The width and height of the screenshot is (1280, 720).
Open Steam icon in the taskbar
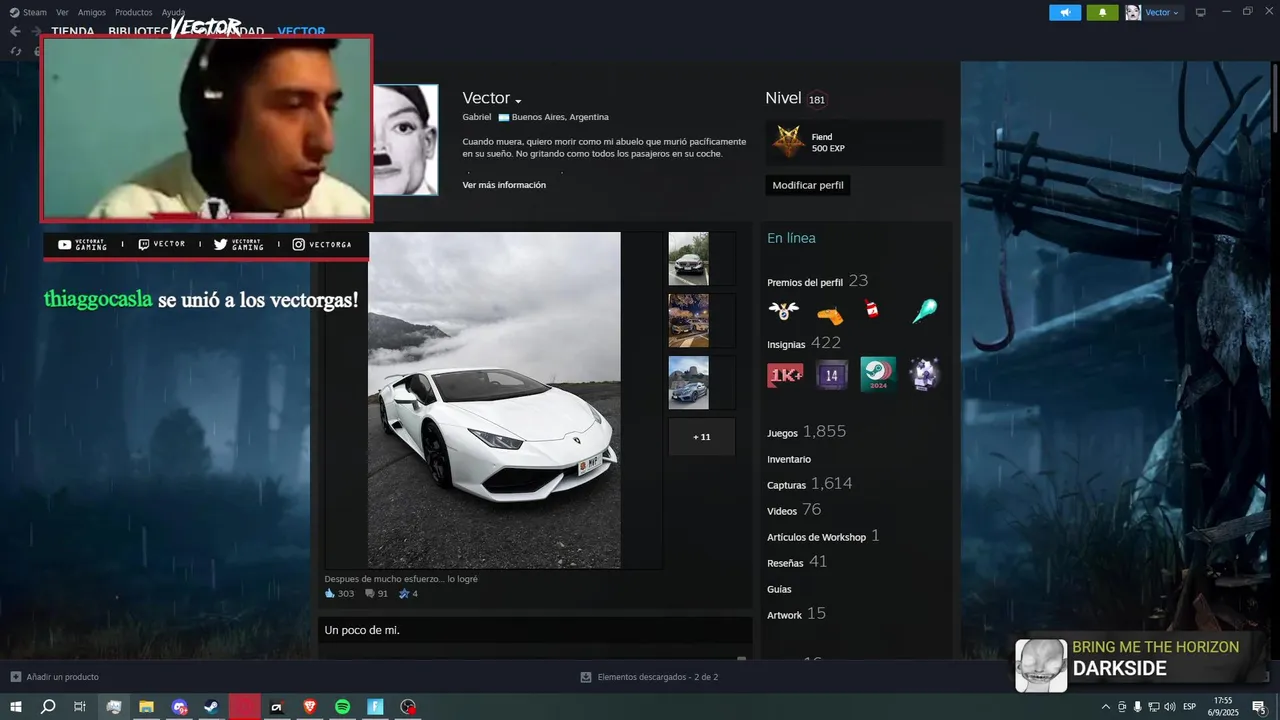click(212, 707)
